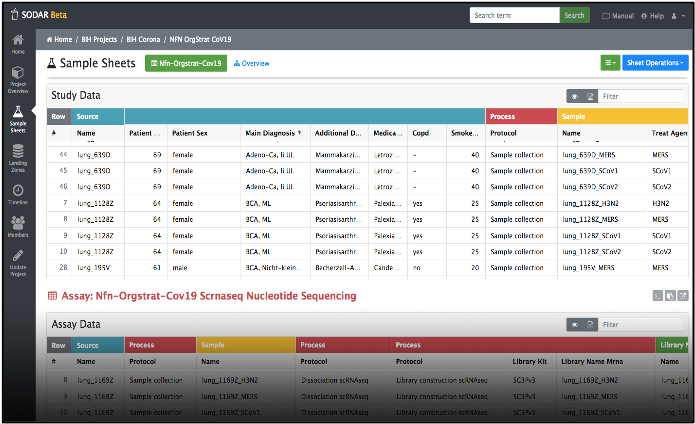This screenshot has width=695, height=424.
Task: Click the assay table icon beside title
Action: [x=52, y=296]
